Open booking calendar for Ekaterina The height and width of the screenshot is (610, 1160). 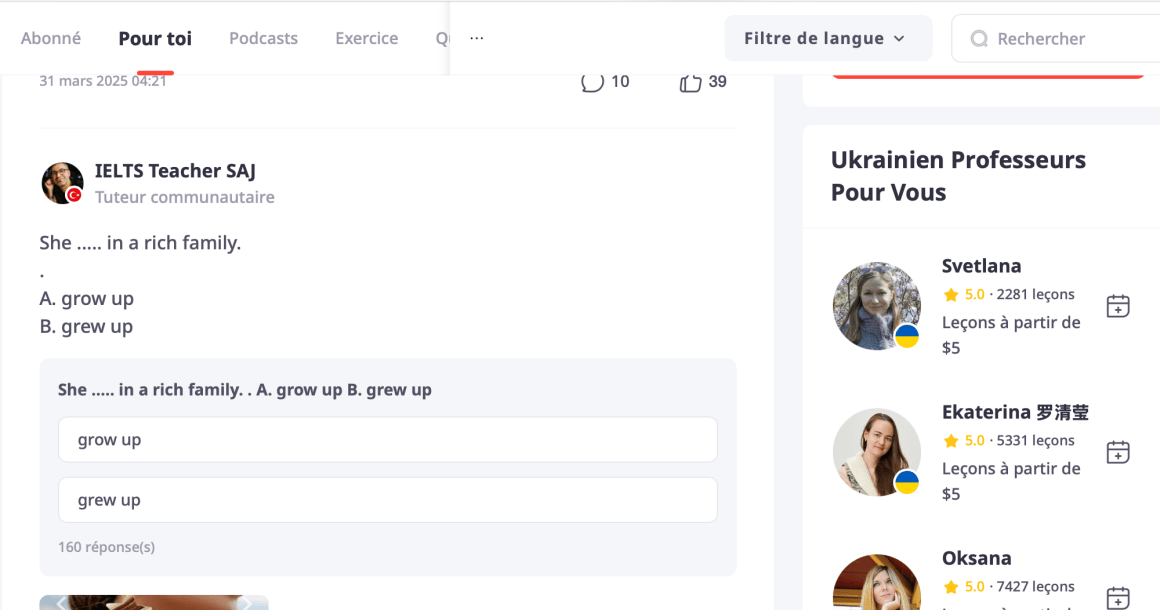(x=1118, y=452)
